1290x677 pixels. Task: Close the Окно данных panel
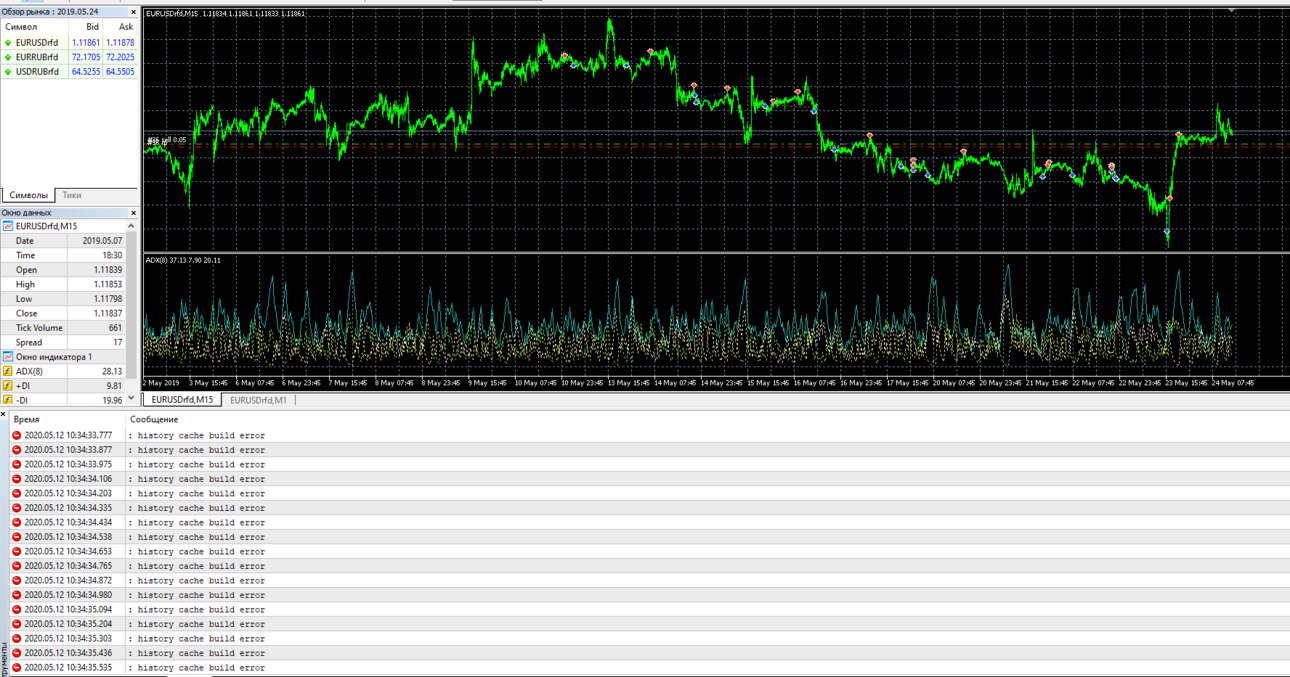click(133, 213)
